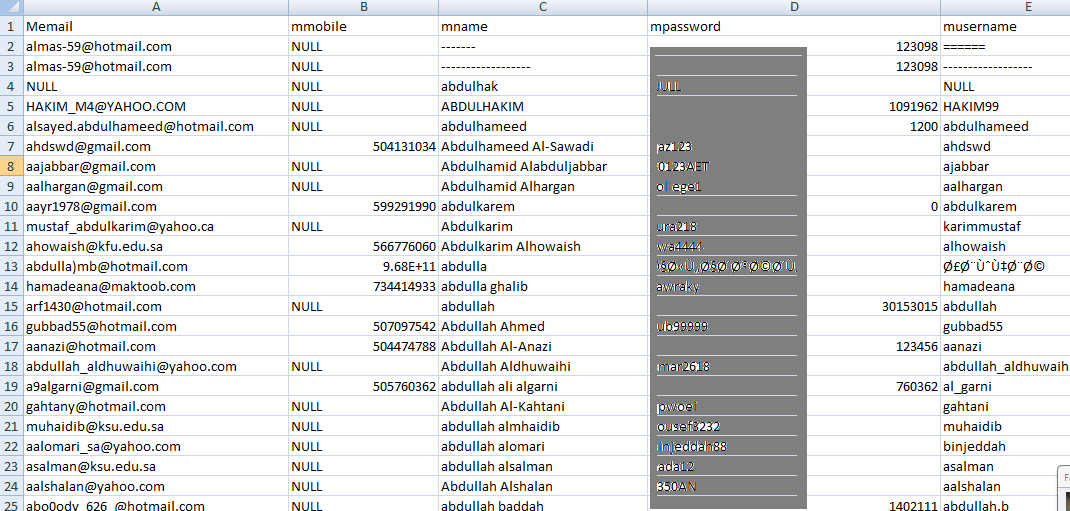Select column D header

794,8
